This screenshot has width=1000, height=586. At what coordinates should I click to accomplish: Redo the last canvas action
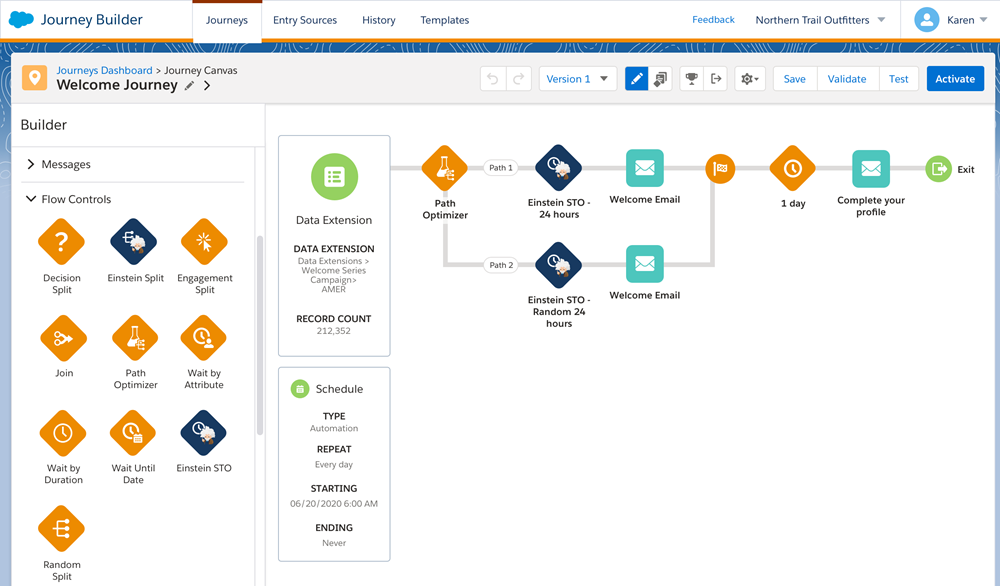click(x=518, y=78)
